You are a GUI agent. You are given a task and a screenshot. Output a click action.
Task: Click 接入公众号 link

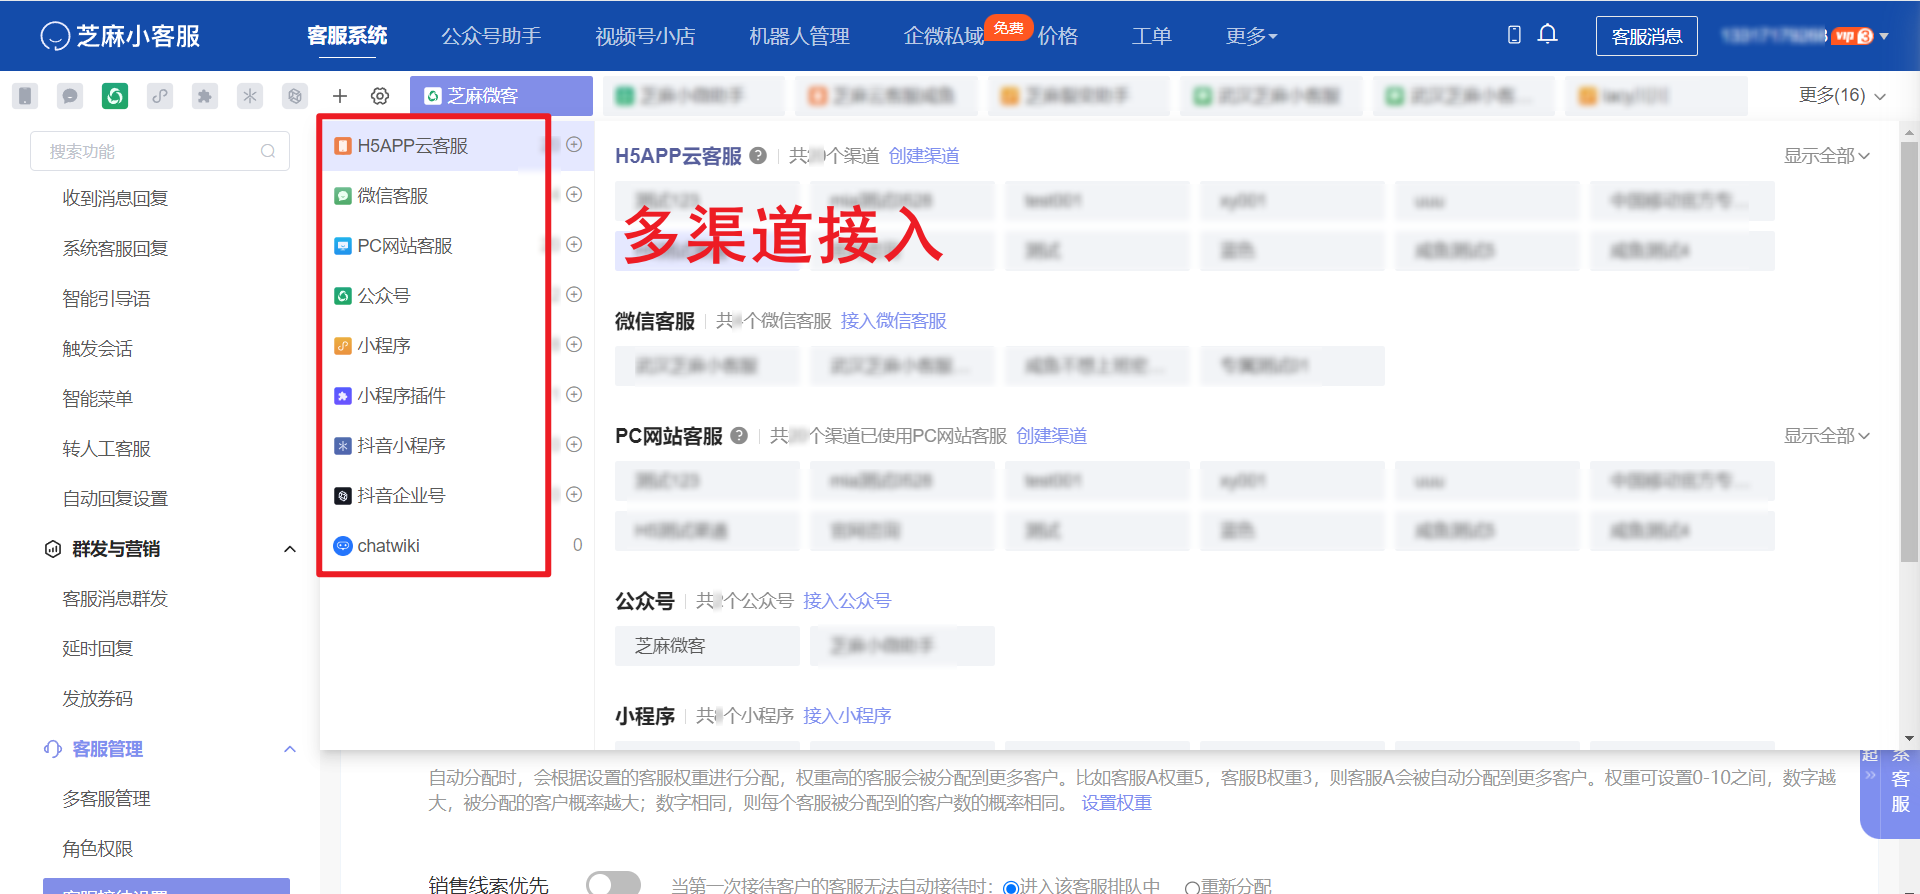point(846,600)
